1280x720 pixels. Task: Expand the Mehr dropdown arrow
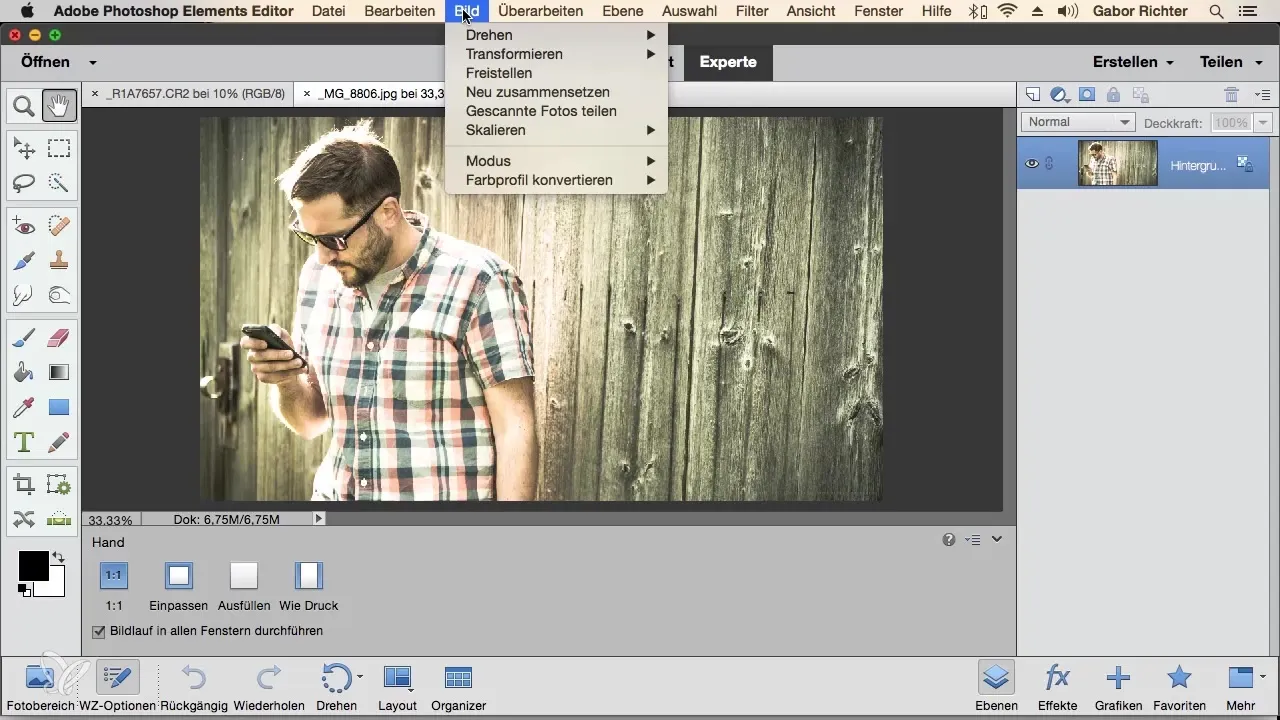1262,677
